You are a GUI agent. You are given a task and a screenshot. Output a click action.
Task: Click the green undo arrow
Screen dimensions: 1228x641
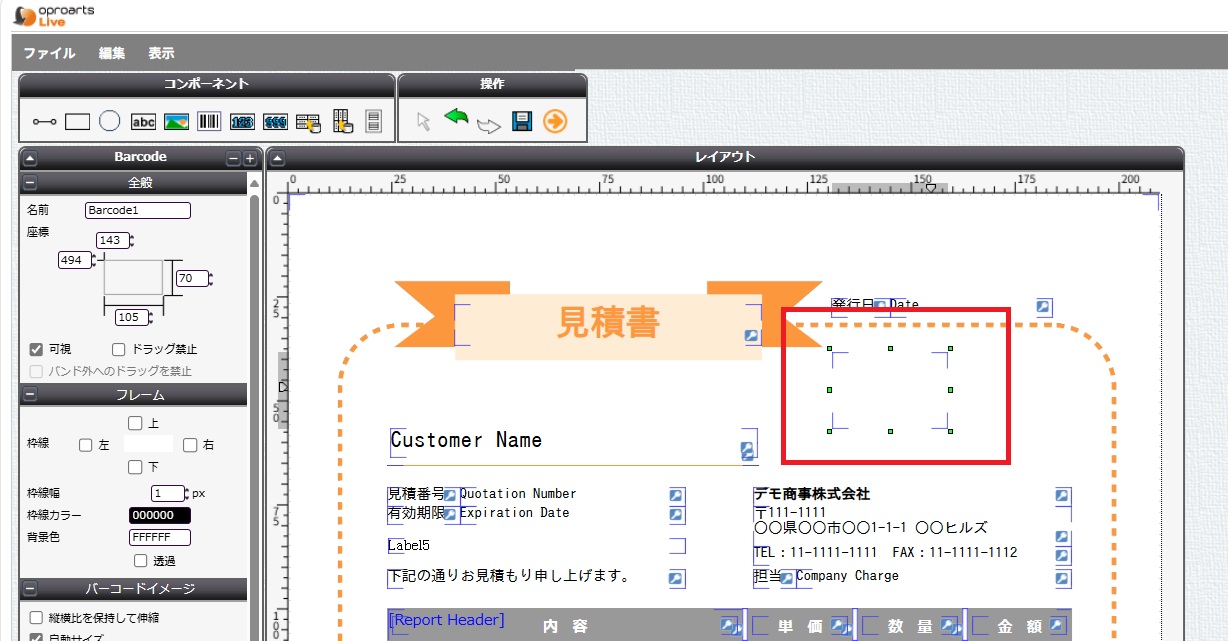coord(456,119)
